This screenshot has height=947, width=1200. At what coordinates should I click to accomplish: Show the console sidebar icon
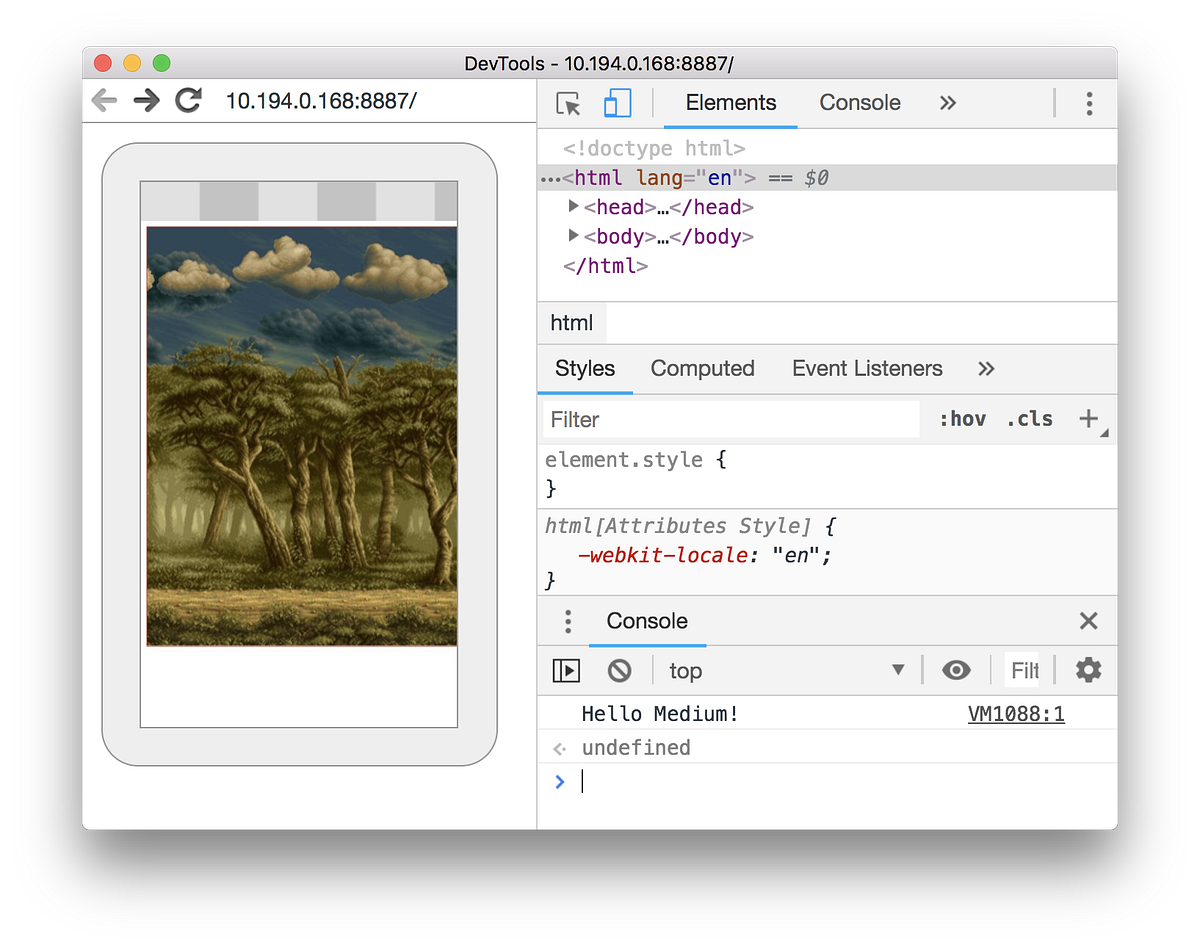(x=565, y=670)
